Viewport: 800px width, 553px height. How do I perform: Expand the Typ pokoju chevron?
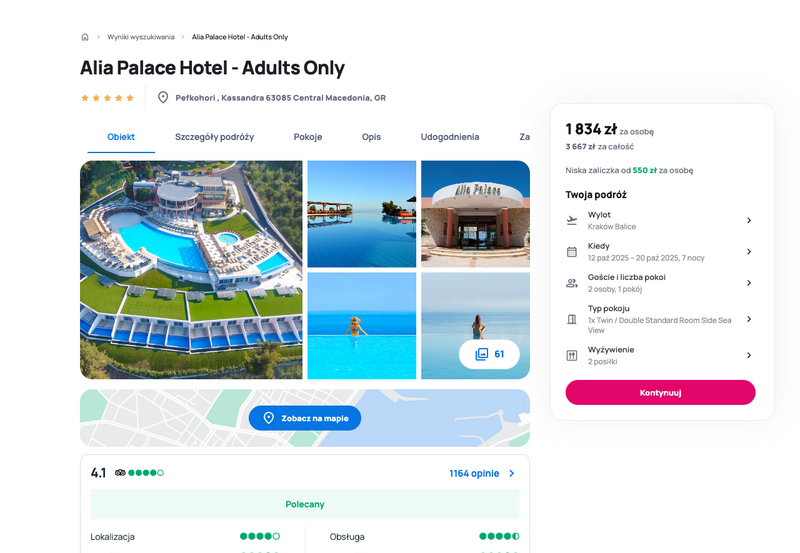click(x=749, y=319)
